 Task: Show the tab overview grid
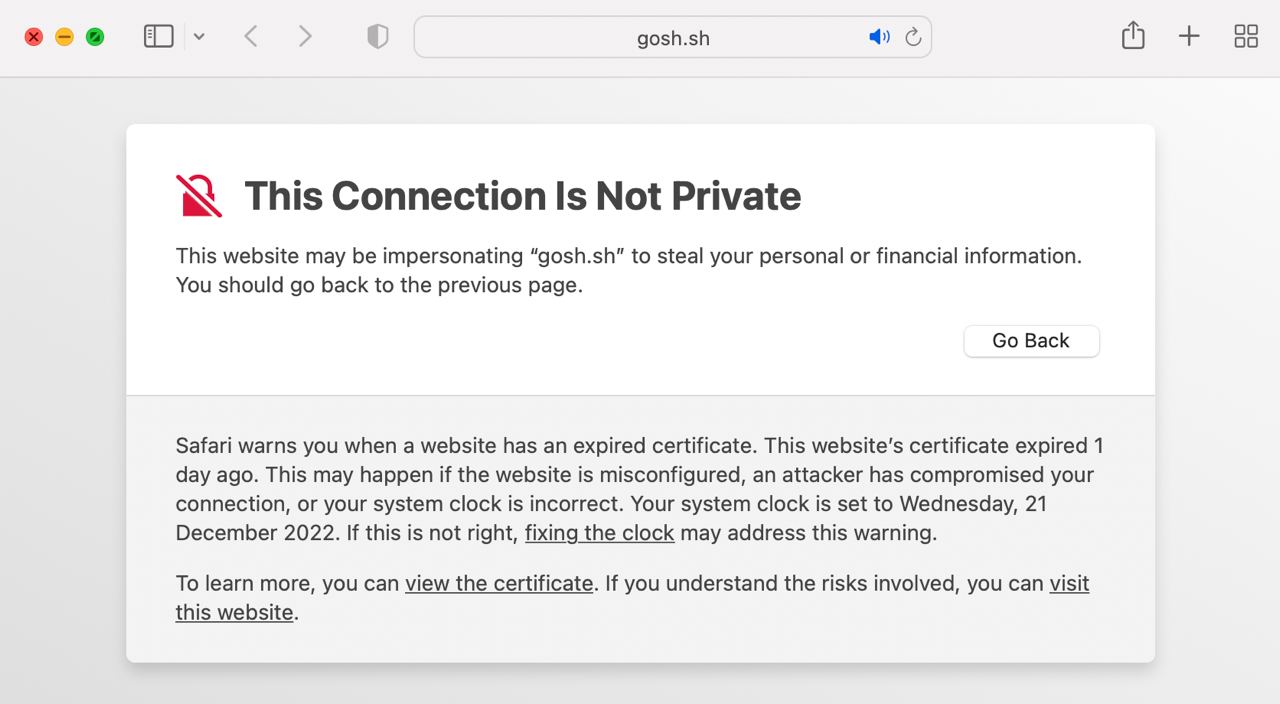[1246, 37]
